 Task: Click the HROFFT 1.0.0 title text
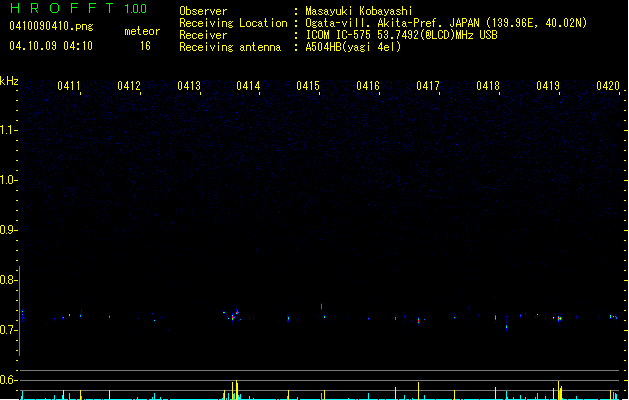click(x=78, y=8)
